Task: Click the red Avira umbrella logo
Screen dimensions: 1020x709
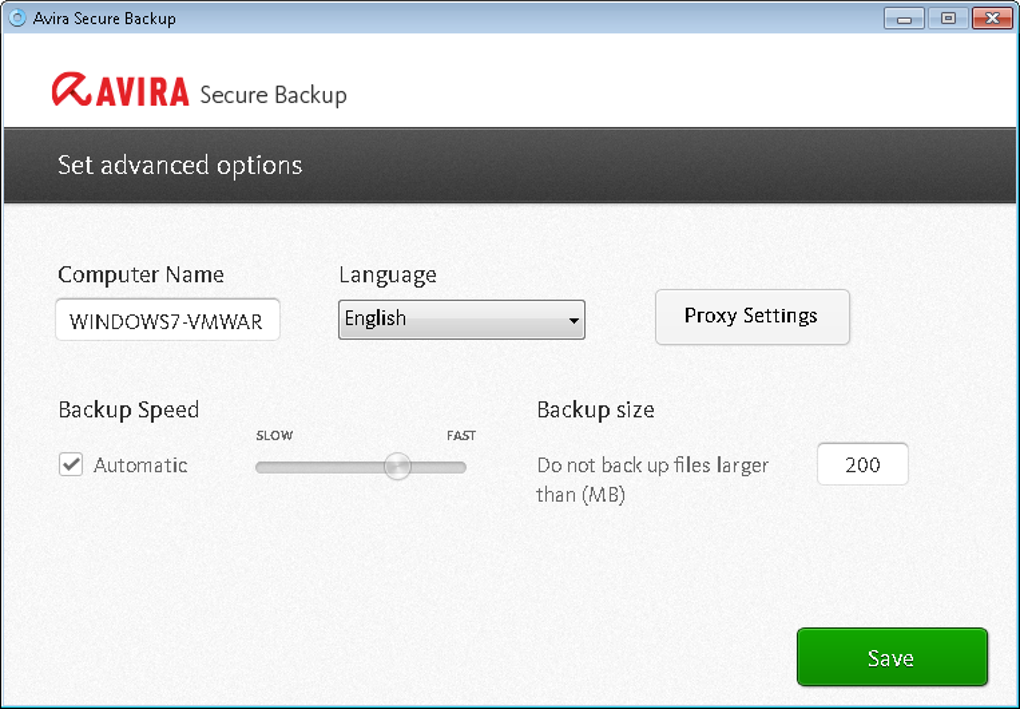Action: pyautogui.click(x=72, y=90)
